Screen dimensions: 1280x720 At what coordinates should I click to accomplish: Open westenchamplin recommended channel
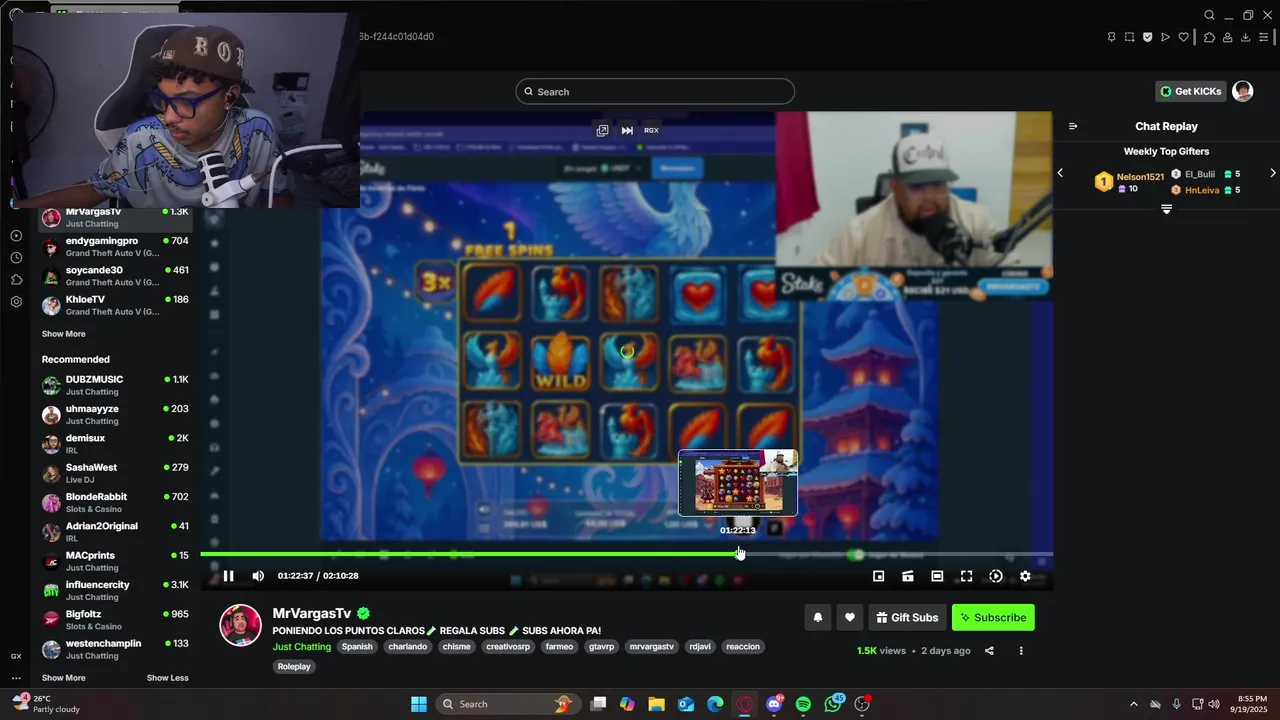click(114, 649)
